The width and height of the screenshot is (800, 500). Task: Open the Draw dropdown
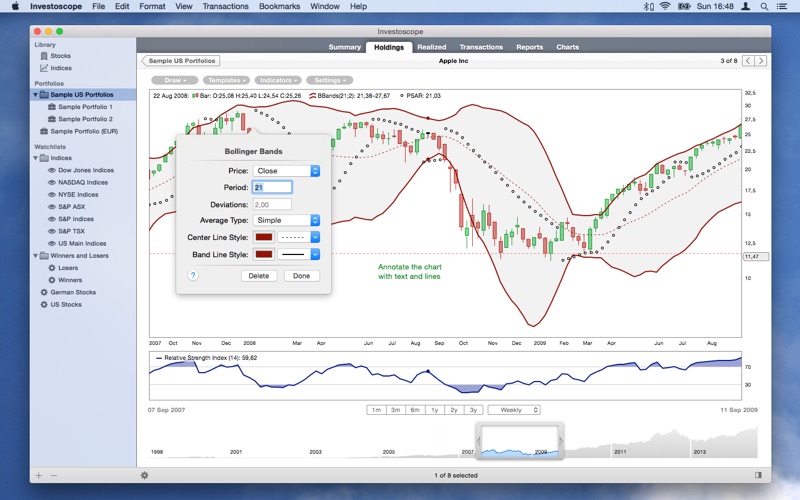pyautogui.click(x=174, y=80)
